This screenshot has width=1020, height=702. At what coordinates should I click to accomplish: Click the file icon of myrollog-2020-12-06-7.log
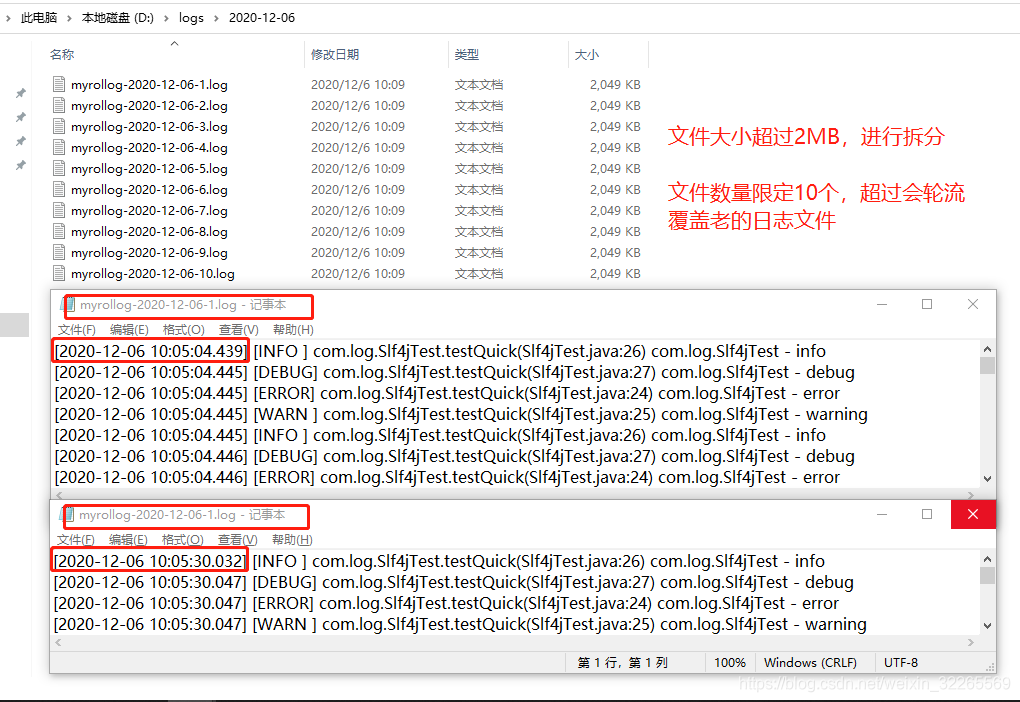tap(59, 210)
